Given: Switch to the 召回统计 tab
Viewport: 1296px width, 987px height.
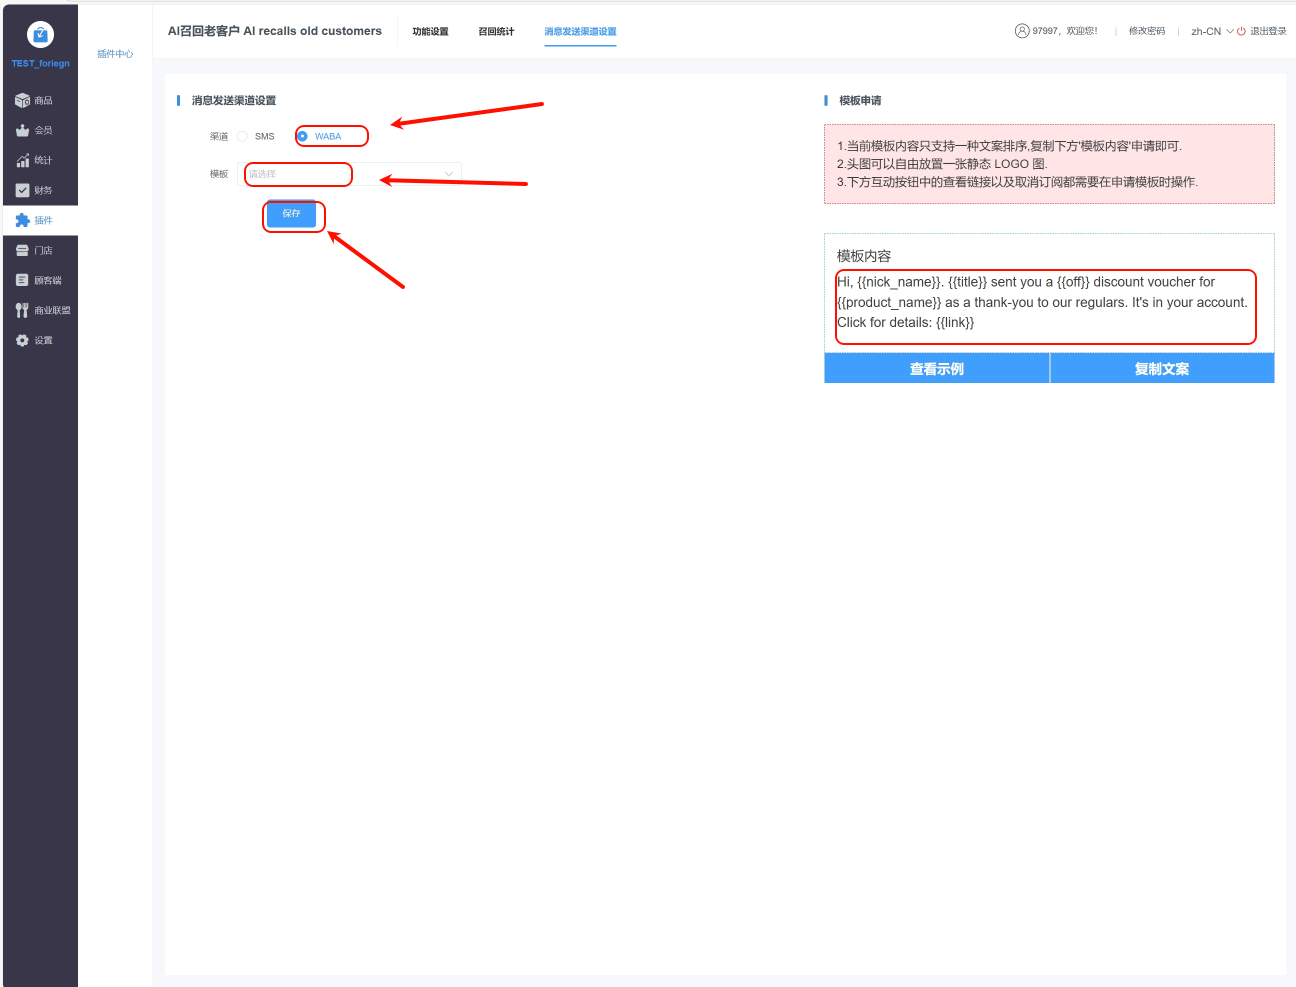Looking at the screenshot, I should [496, 32].
